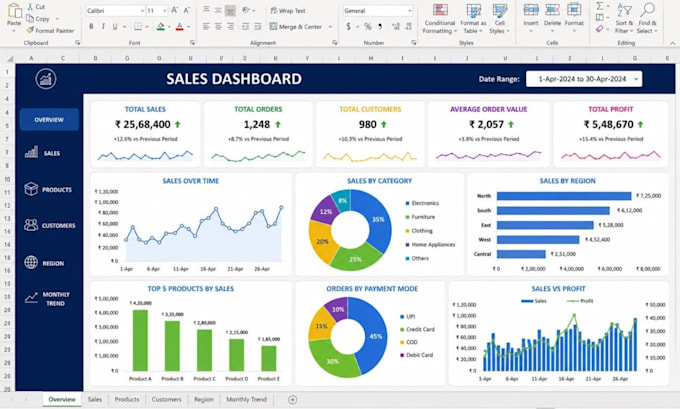Click the Insert cells icon
Image resolution: width=680 pixels, height=409 pixels.
(x=530, y=10)
